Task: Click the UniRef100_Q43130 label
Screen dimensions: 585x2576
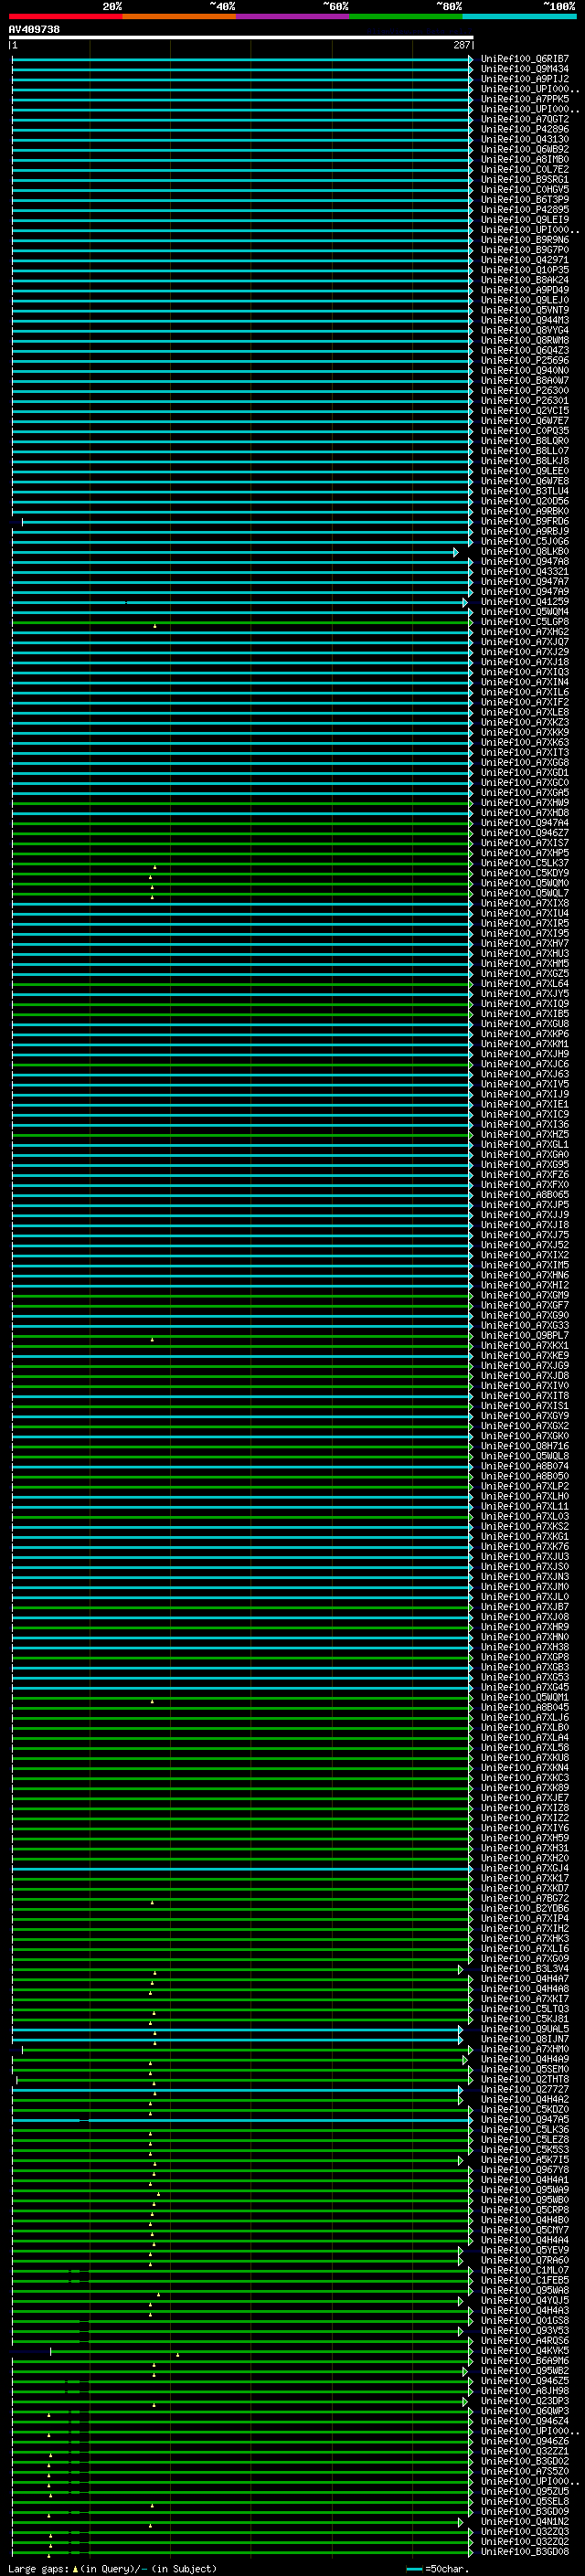Action: [525, 139]
